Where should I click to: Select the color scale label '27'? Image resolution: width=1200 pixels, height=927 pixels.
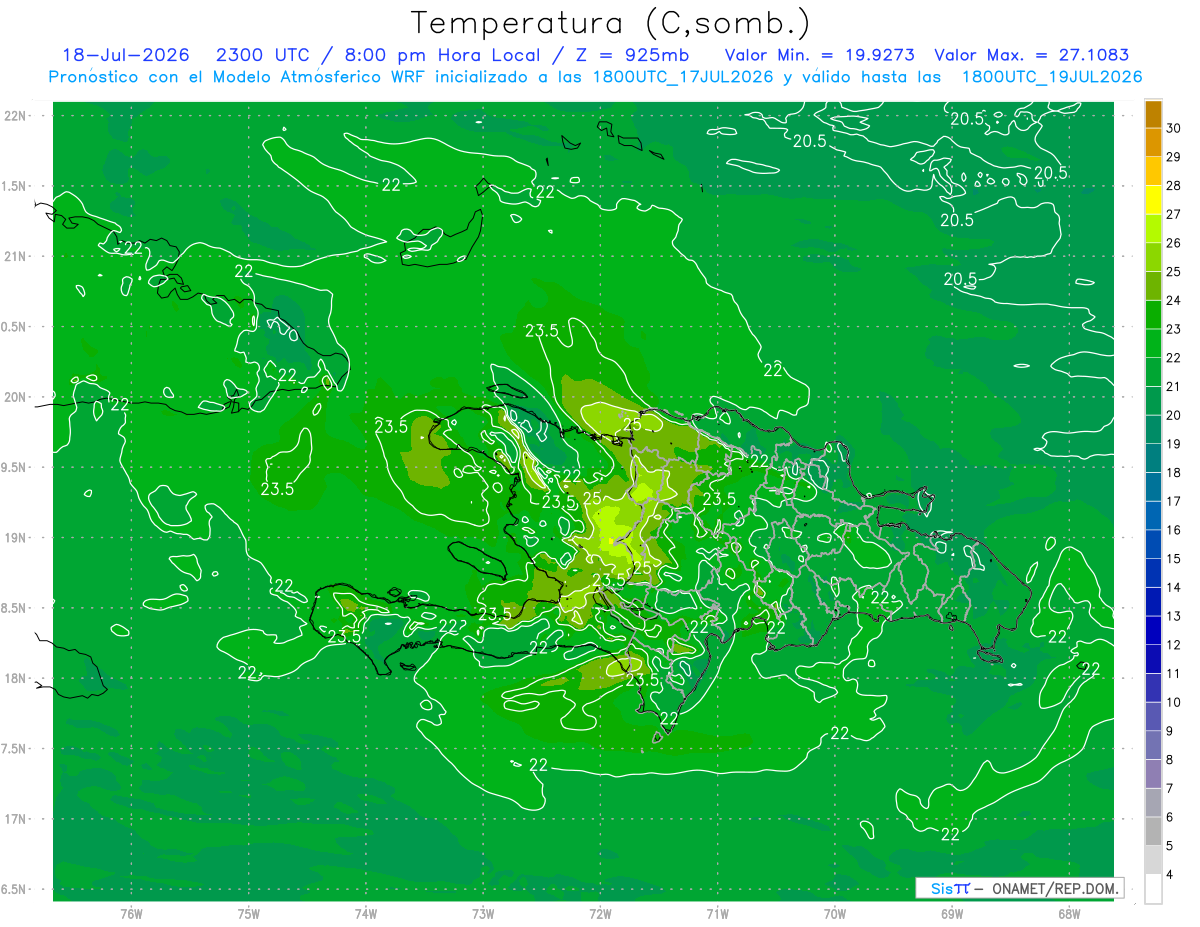click(1175, 214)
